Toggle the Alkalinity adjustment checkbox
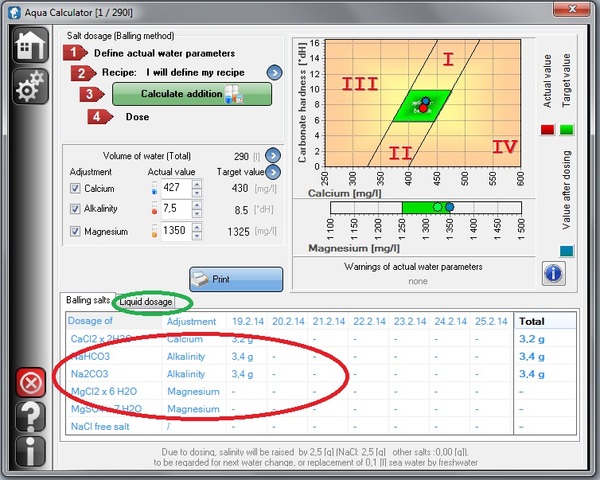The image size is (600, 480). pos(74,209)
